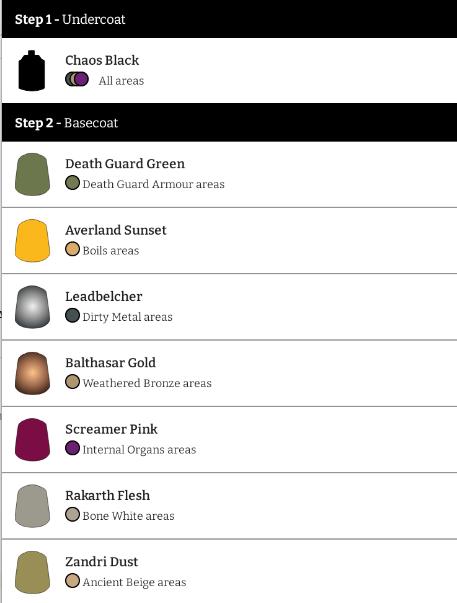Open the Leadbelcher paint title
Viewport: 457px width, 603px height.
103,297
